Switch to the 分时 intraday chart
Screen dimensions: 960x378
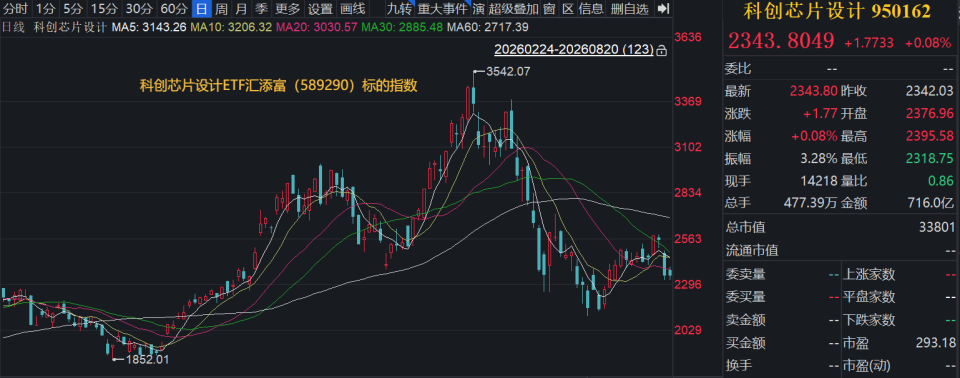[x=15, y=9]
